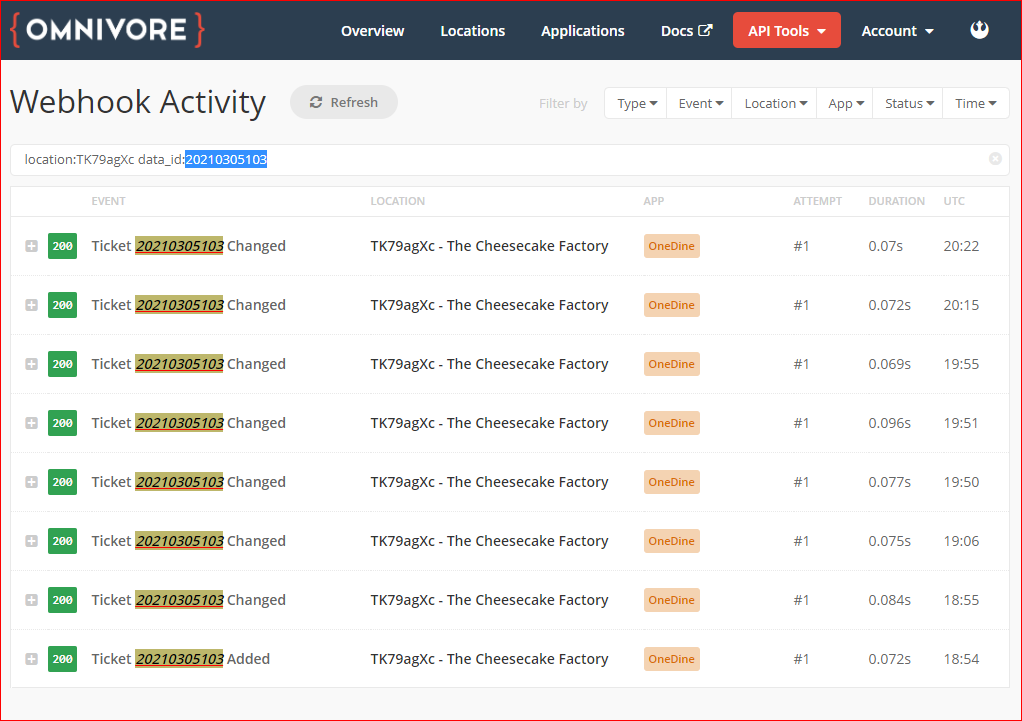Navigate to the Locations page
Screen dimensions: 1022x721
pos(472,31)
